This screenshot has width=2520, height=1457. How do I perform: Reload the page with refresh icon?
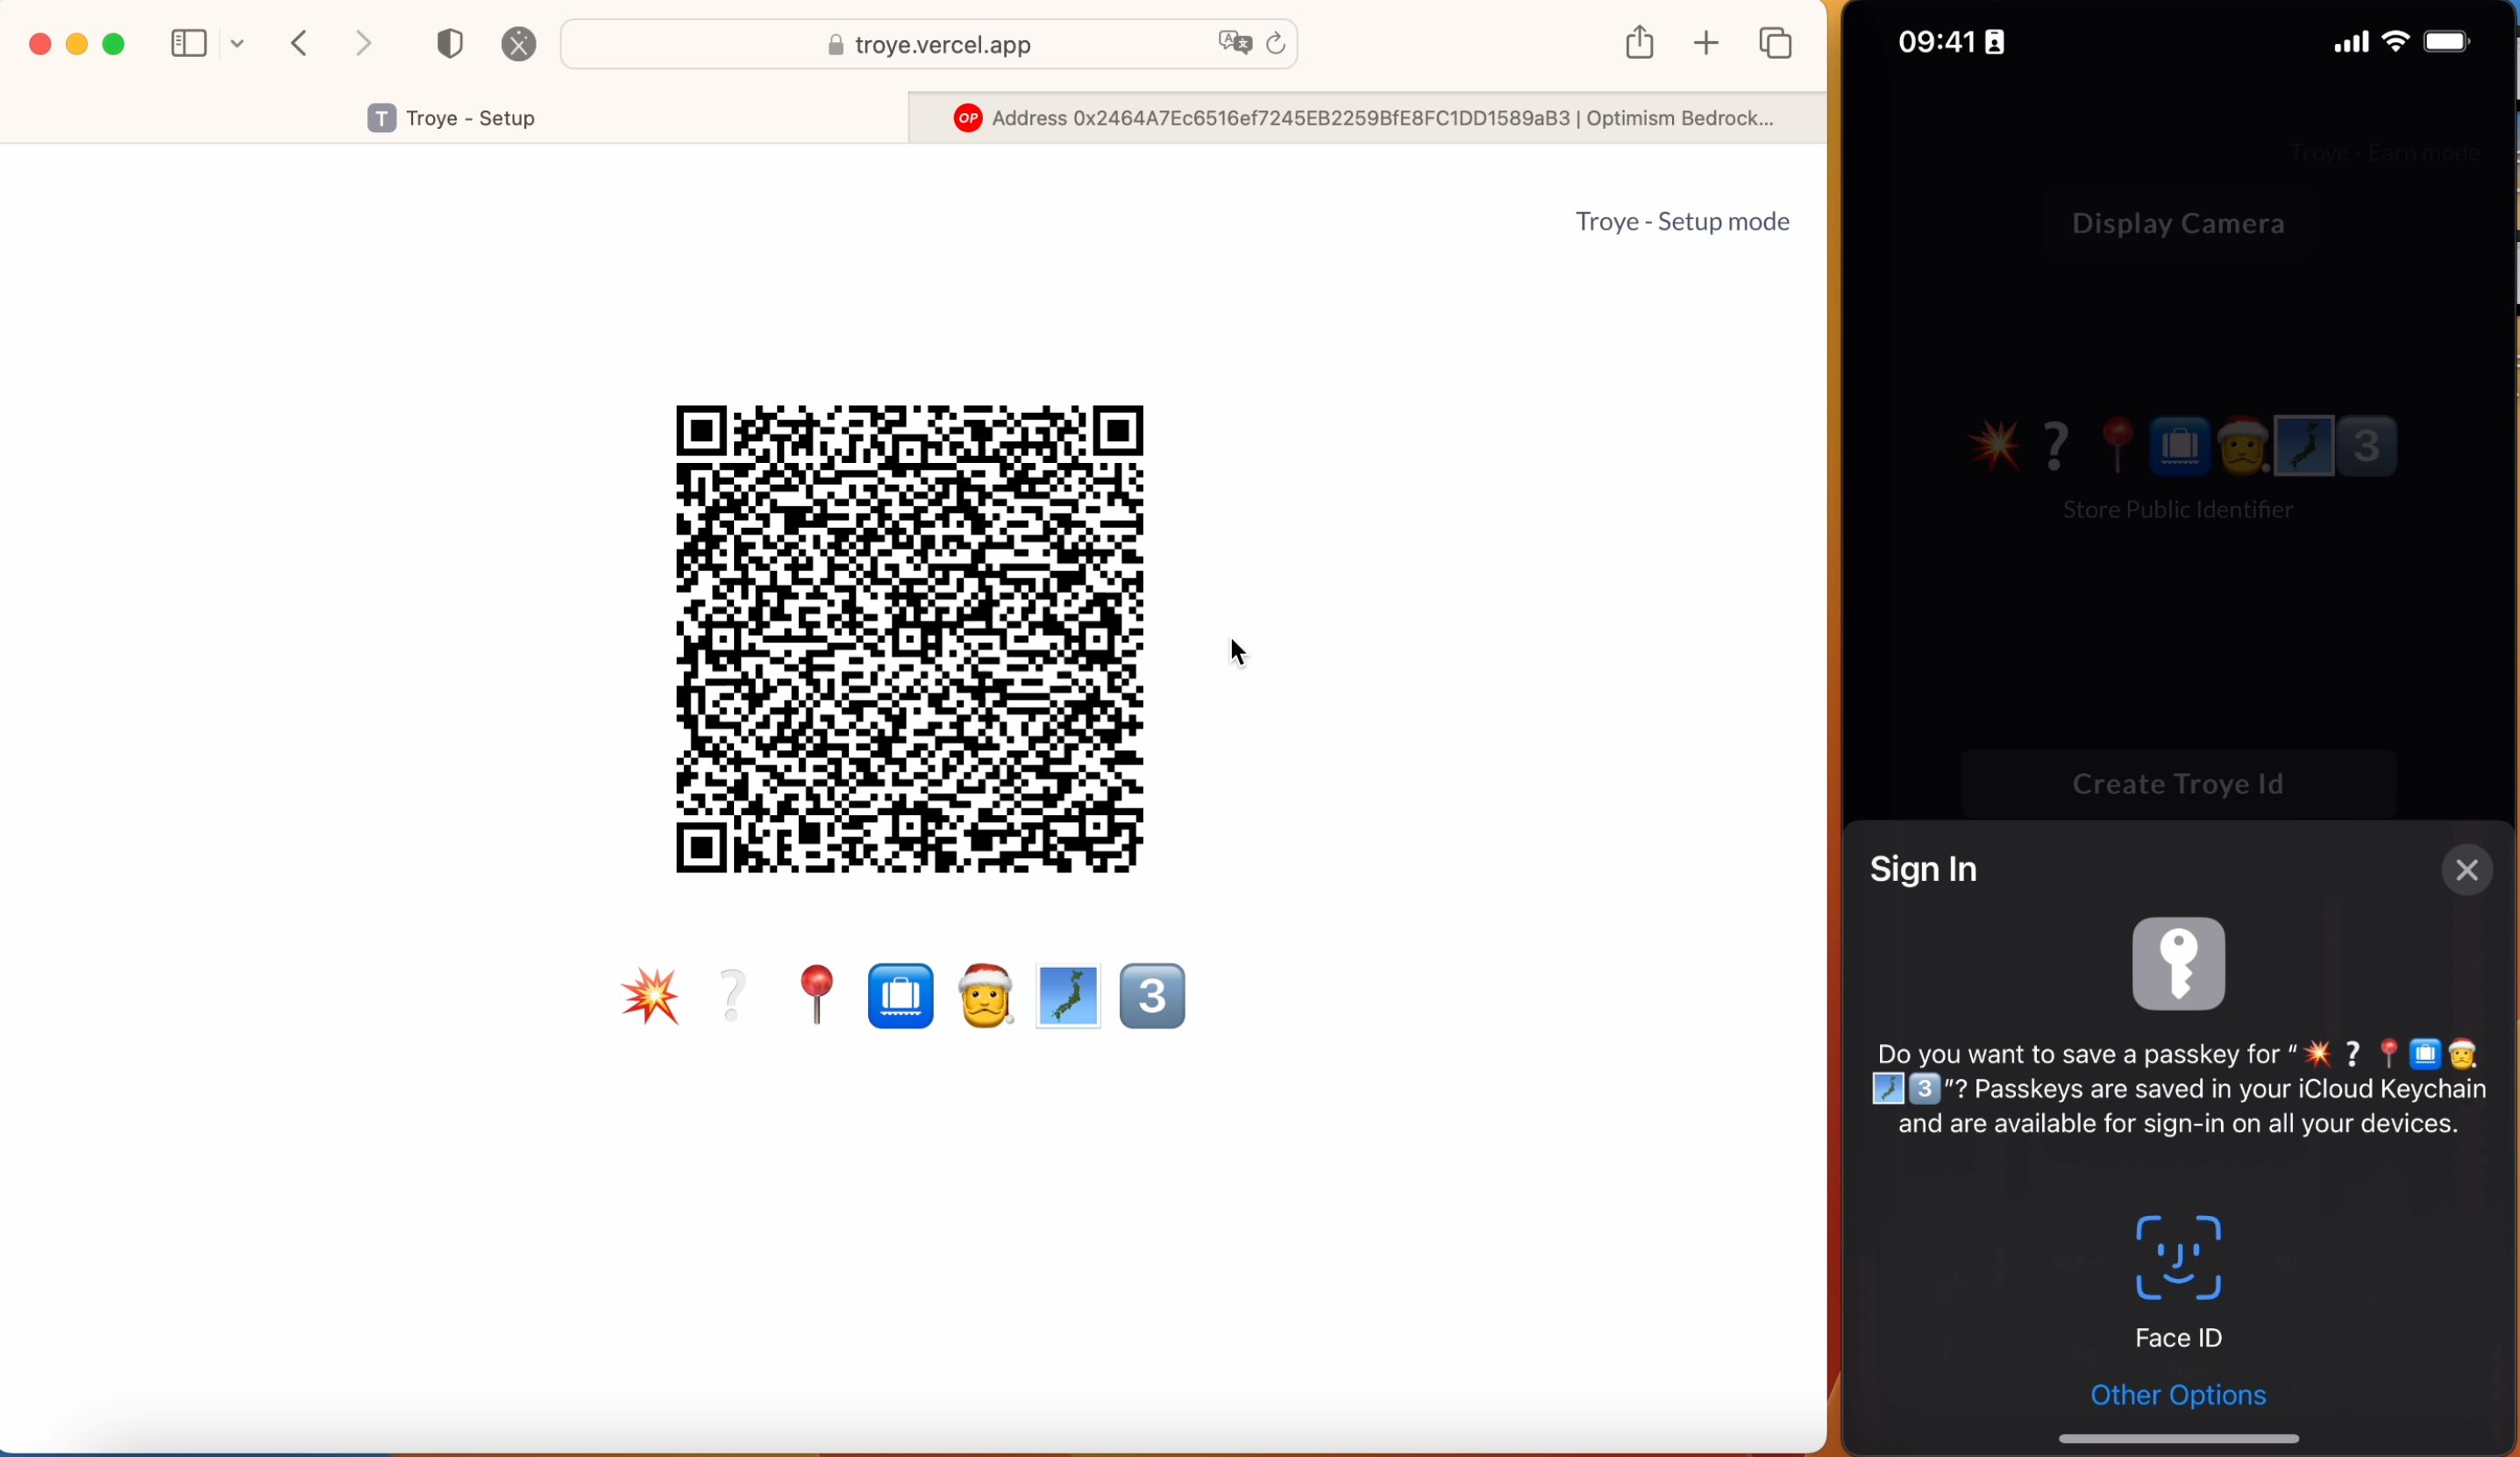coord(1276,44)
